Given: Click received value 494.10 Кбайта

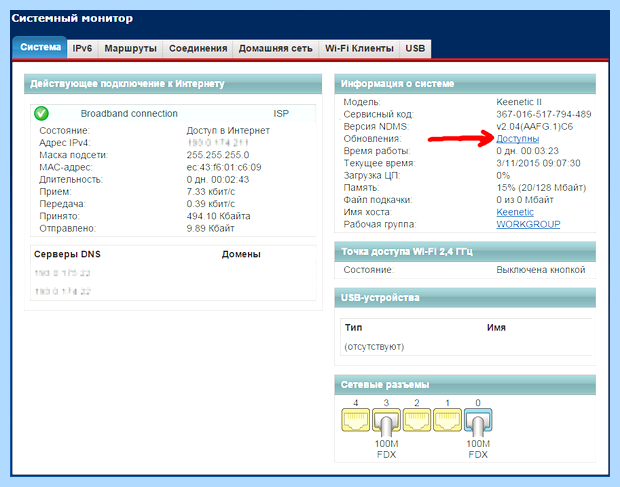Looking at the screenshot, I should click(x=218, y=216).
